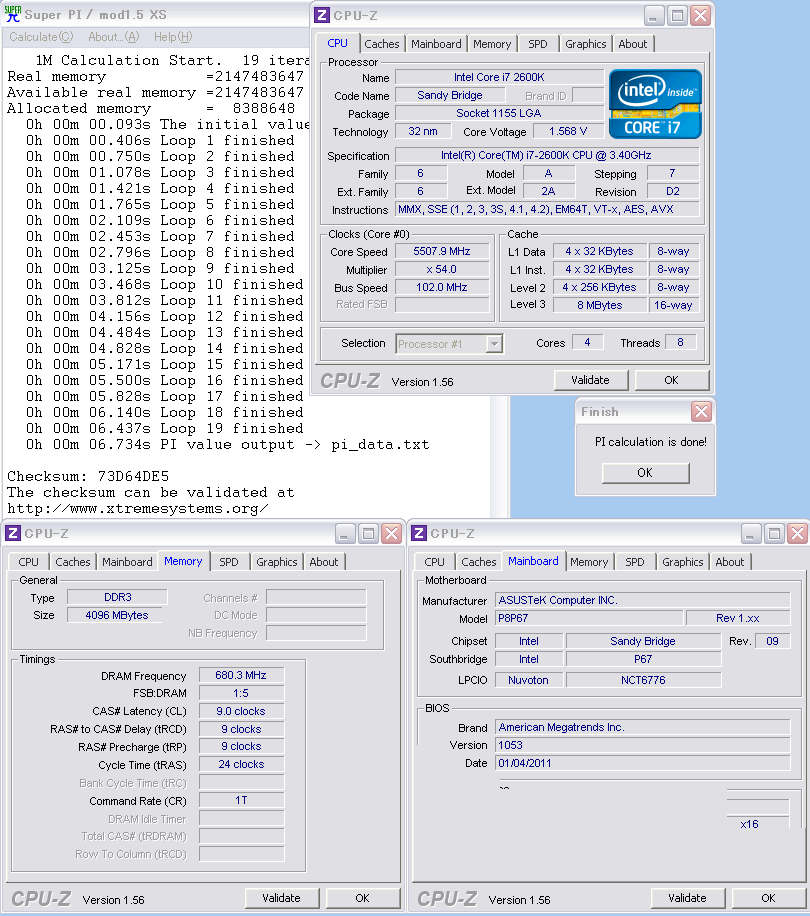Minimize the CPU-Z Memory window
This screenshot has width=810, height=916.
[345, 533]
